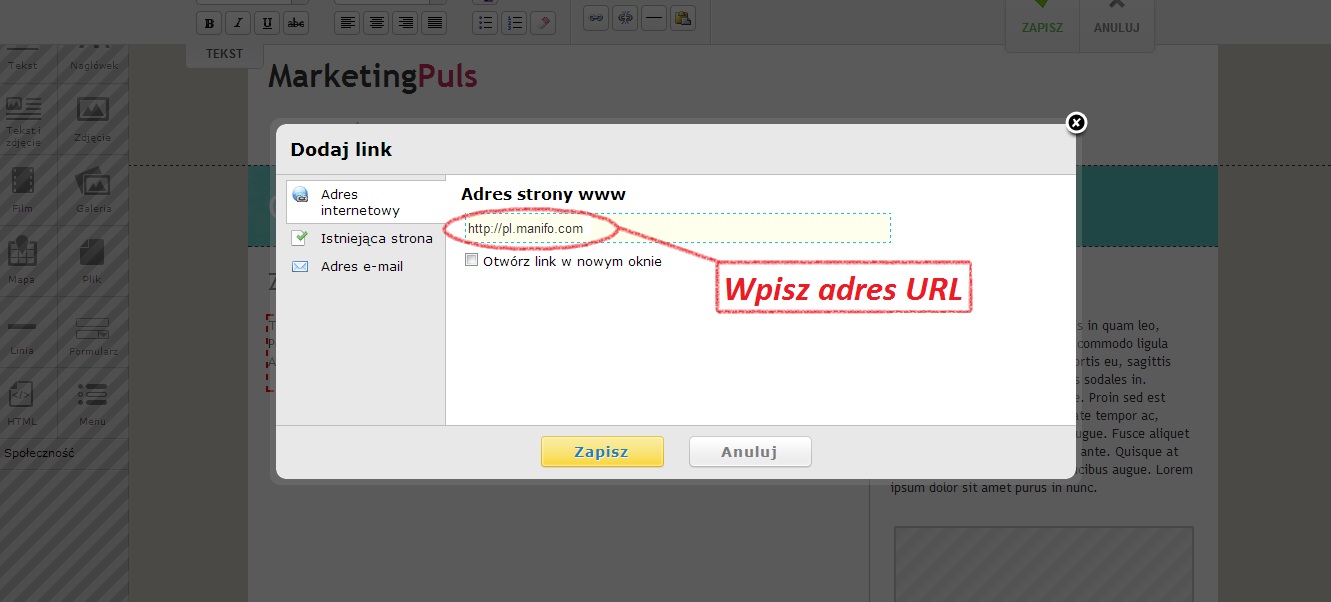This screenshot has height=602, width=1331.
Task: Insert a numbered list
Action: [513, 23]
